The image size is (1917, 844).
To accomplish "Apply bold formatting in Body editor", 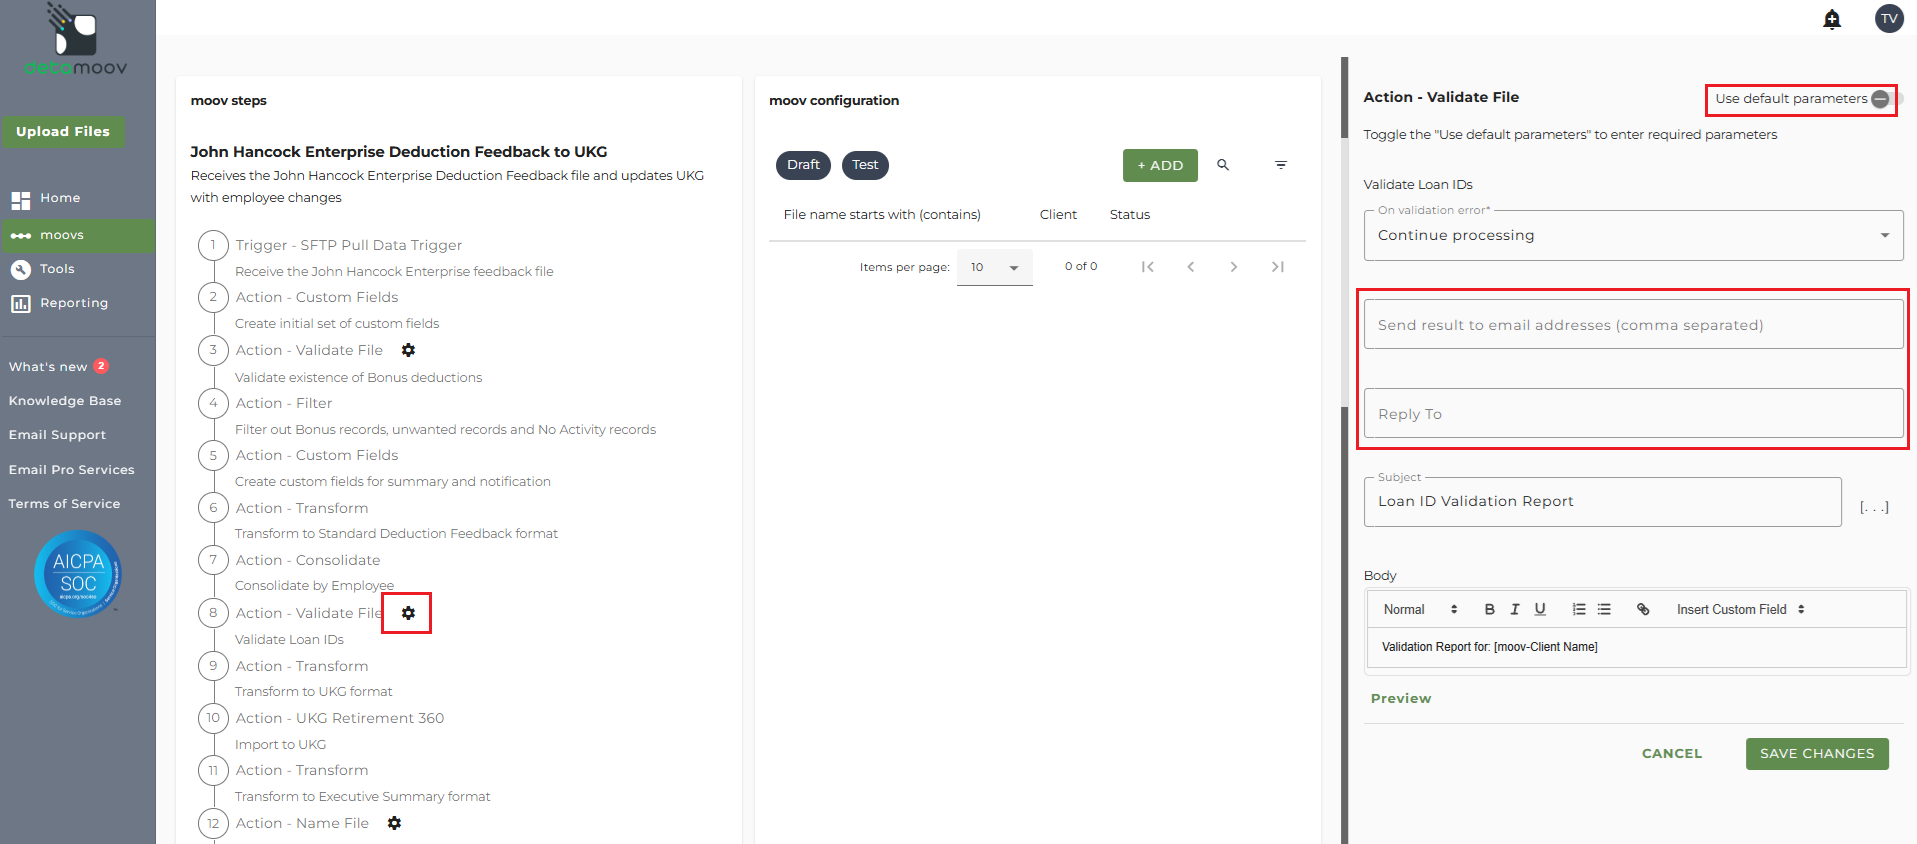I will coord(1489,609).
